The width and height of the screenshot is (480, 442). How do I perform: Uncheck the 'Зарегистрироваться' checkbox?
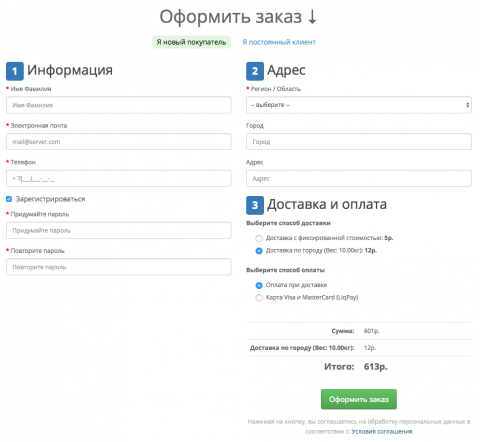(x=9, y=199)
